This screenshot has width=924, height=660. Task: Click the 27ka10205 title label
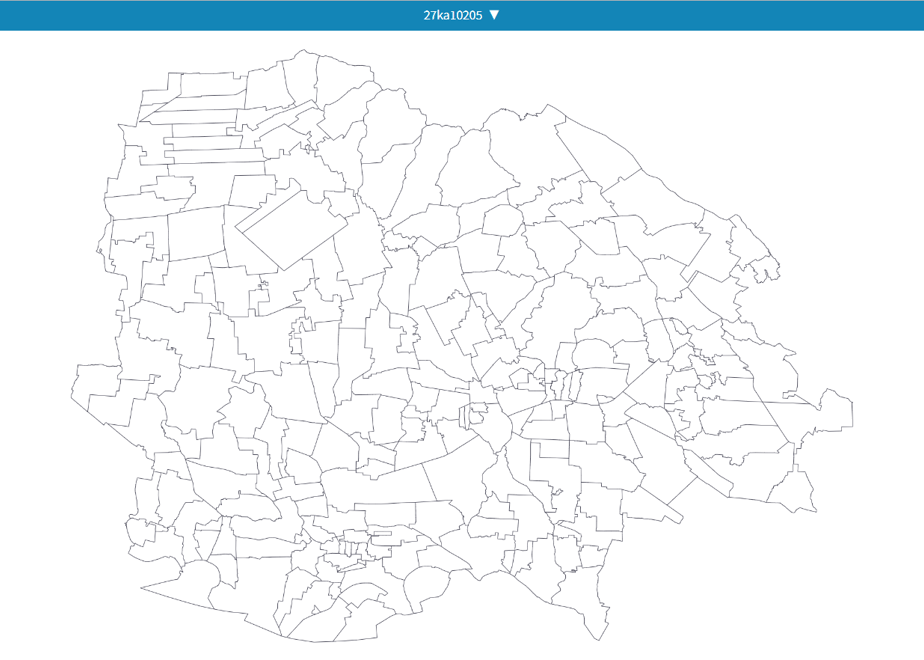tap(453, 15)
